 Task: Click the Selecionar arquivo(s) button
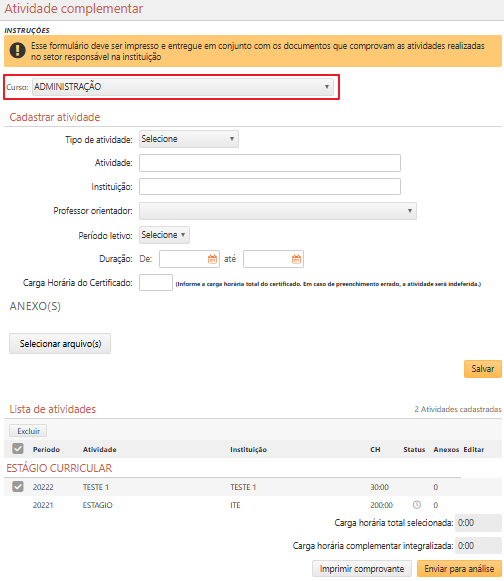tap(60, 343)
